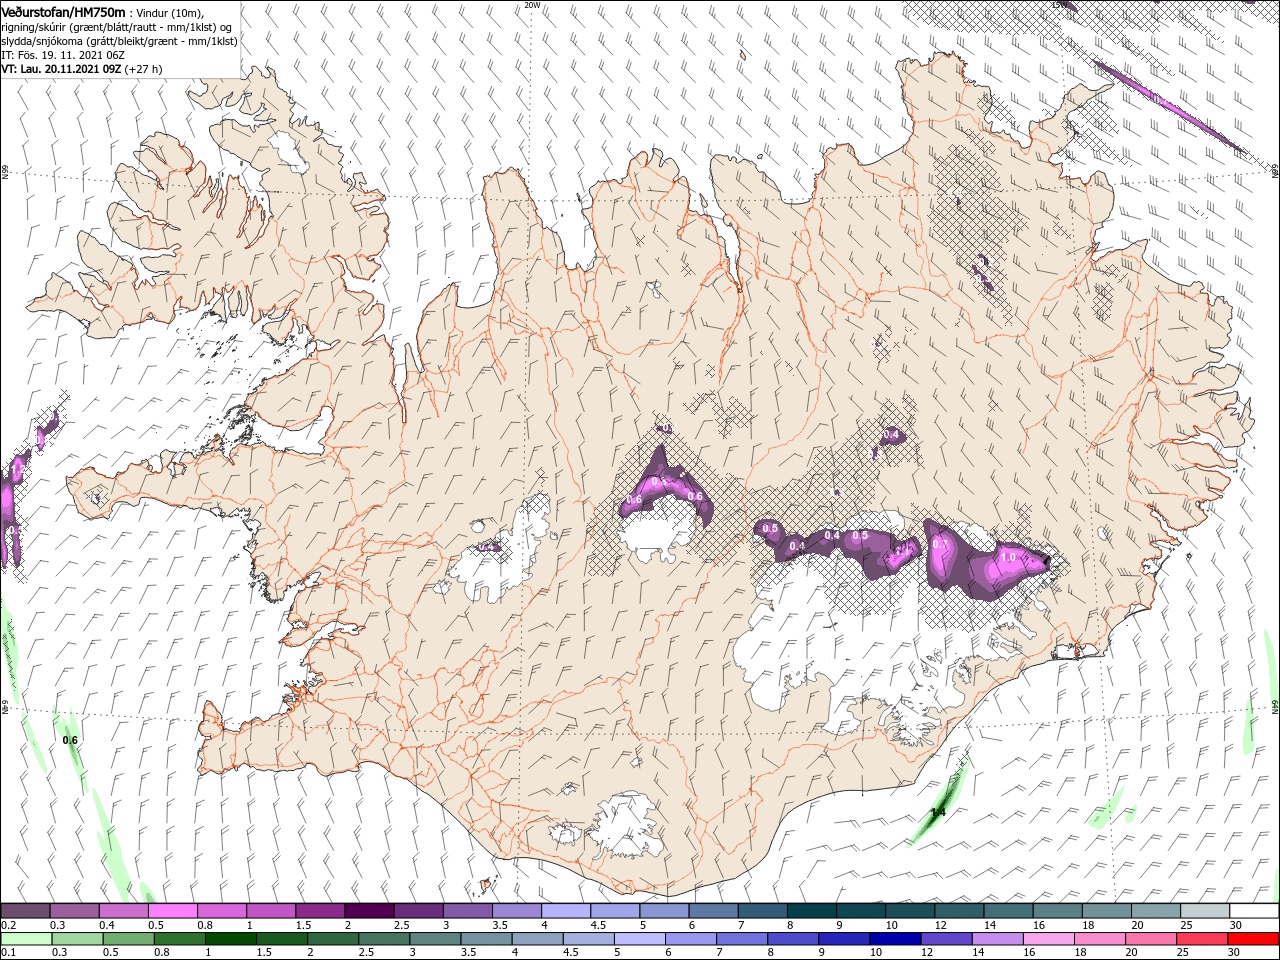Click the 1.0 snowfall value on pink area
The height and width of the screenshot is (960, 1280).
coord(1008,557)
